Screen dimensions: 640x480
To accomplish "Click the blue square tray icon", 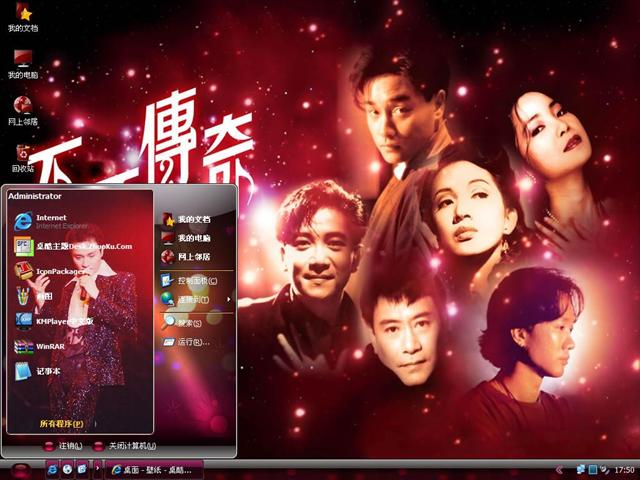I will point(593,470).
